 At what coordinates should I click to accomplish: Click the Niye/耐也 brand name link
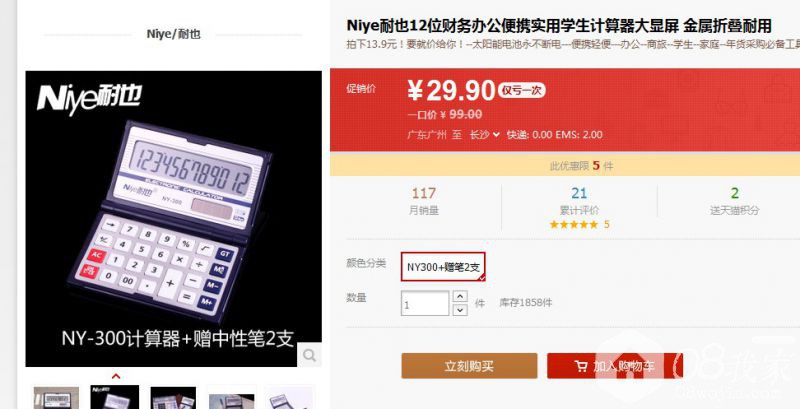[173, 34]
